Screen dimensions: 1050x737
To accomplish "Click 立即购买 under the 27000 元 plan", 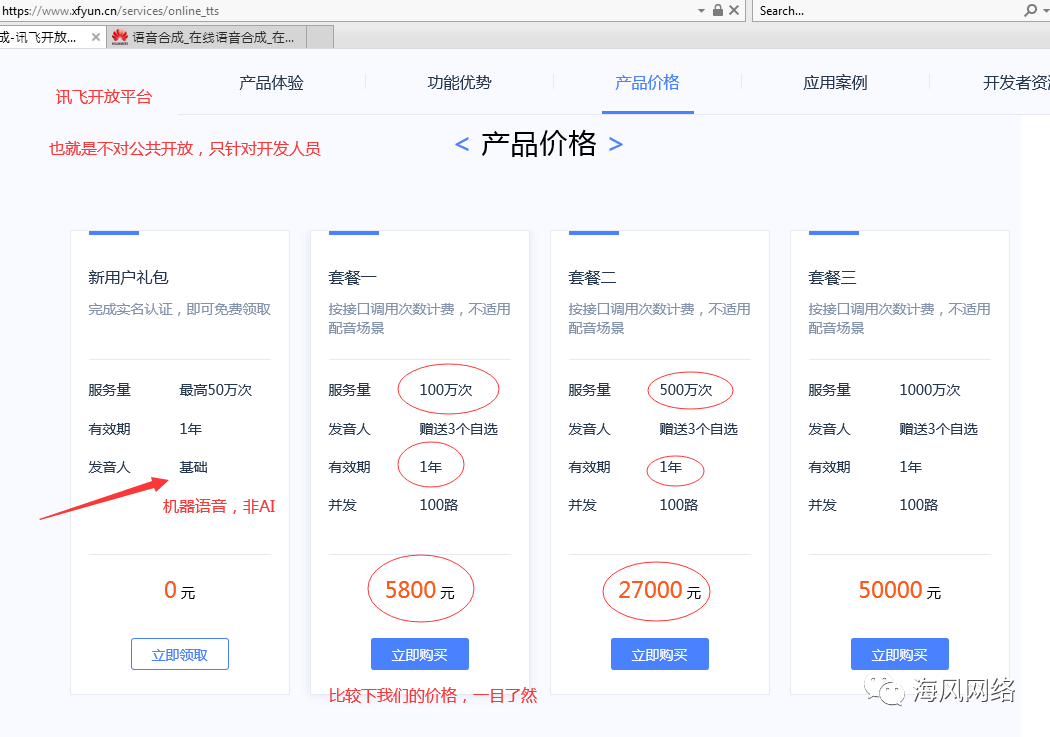I will pos(660,654).
